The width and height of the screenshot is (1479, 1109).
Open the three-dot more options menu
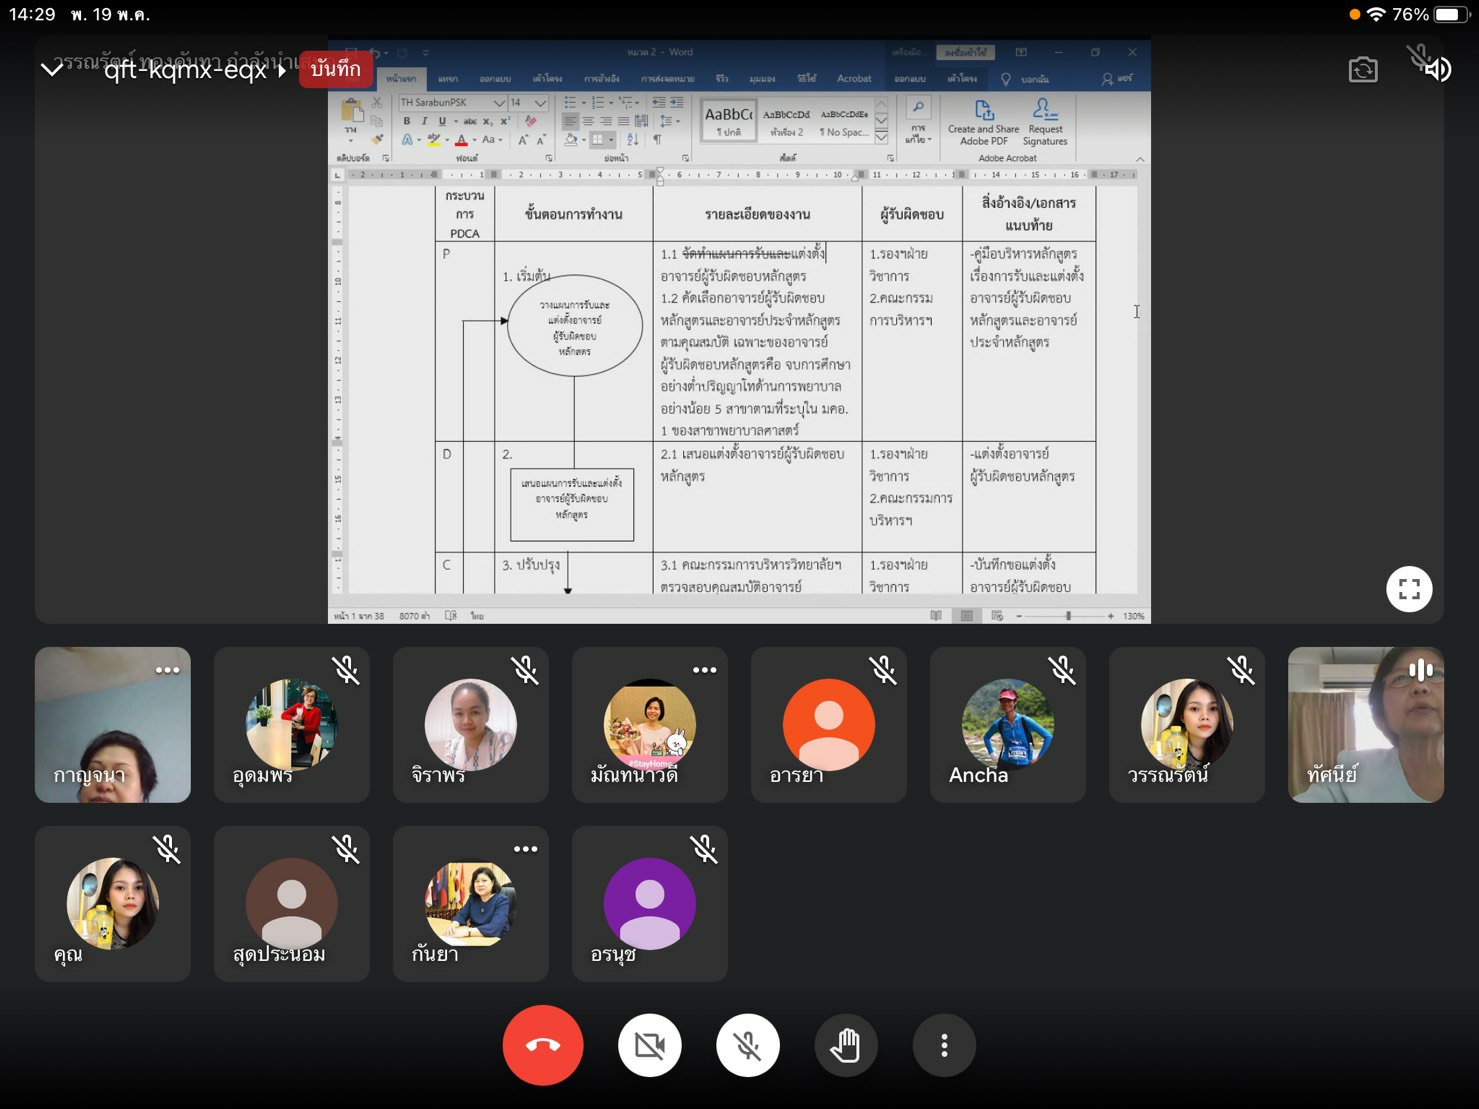tap(943, 1045)
